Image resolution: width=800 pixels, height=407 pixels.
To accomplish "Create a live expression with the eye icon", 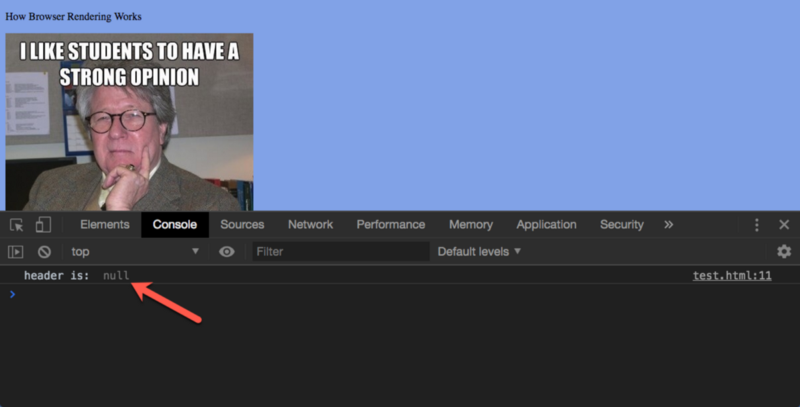I will click(x=227, y=251).
